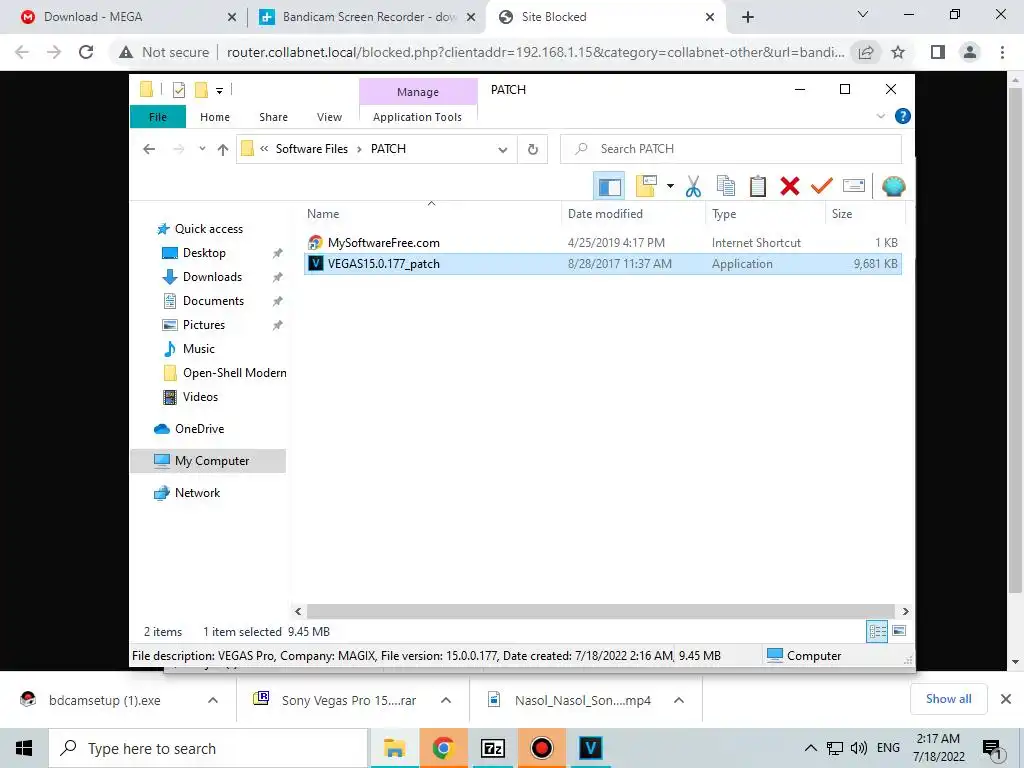The width and height of the screenshot is (1024, 768).
Task: Click the Quick Access toolbar dropdown arrow
Action: [219, 90]
